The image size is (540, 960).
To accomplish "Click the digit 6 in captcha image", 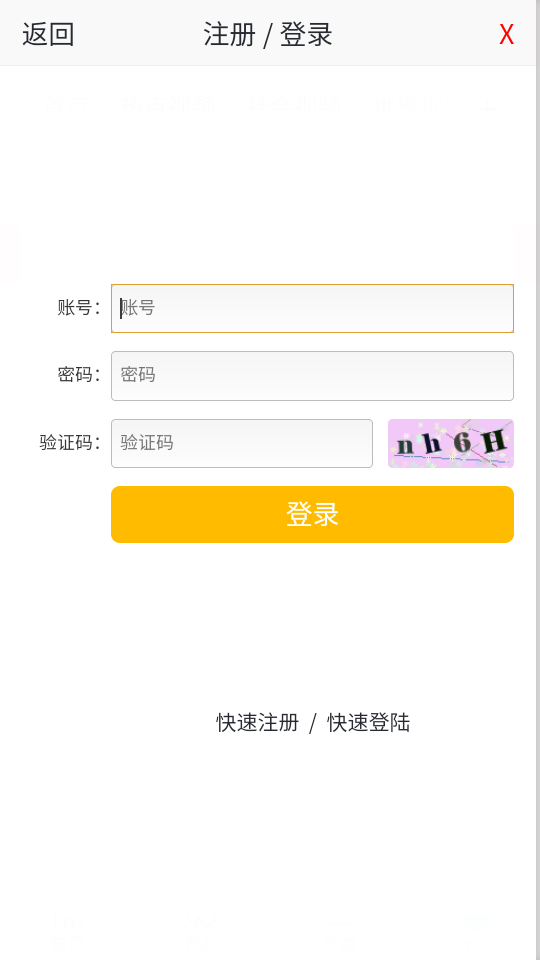I will pyautogui.click(x=462, y=443).
